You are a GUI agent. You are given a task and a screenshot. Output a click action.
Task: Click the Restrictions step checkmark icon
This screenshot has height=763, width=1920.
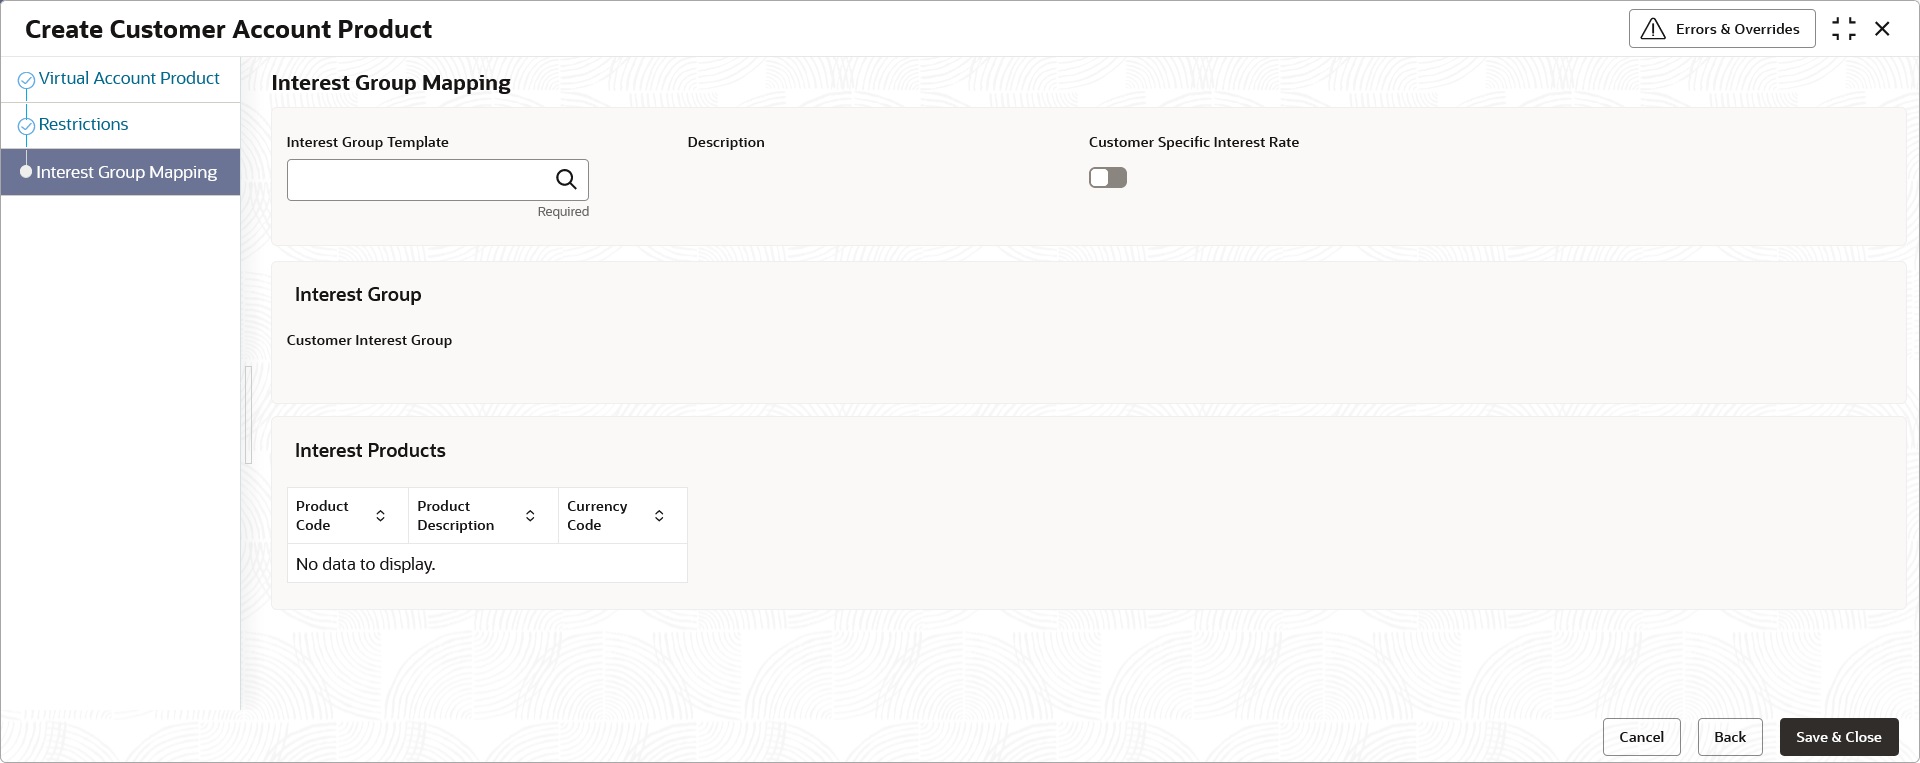pyautogui.click(x=27, y=126)
